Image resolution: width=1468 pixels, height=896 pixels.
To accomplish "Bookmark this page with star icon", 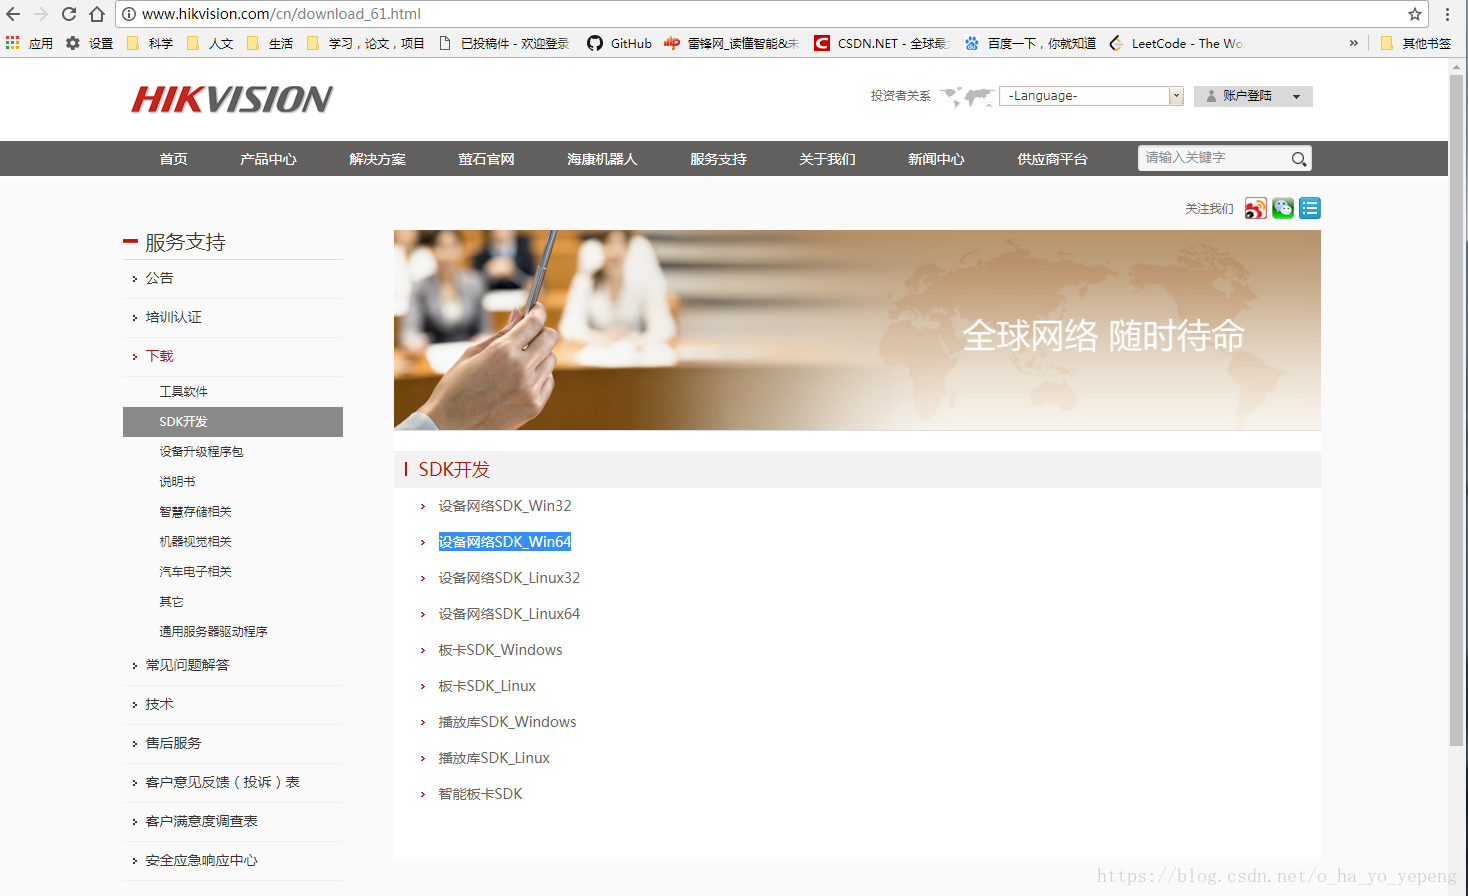I will [x=1415, y=14].
